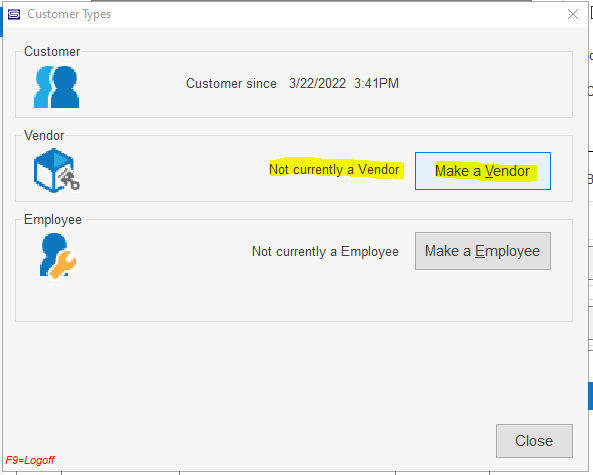Make this customer a Vendor

(483, 171)
